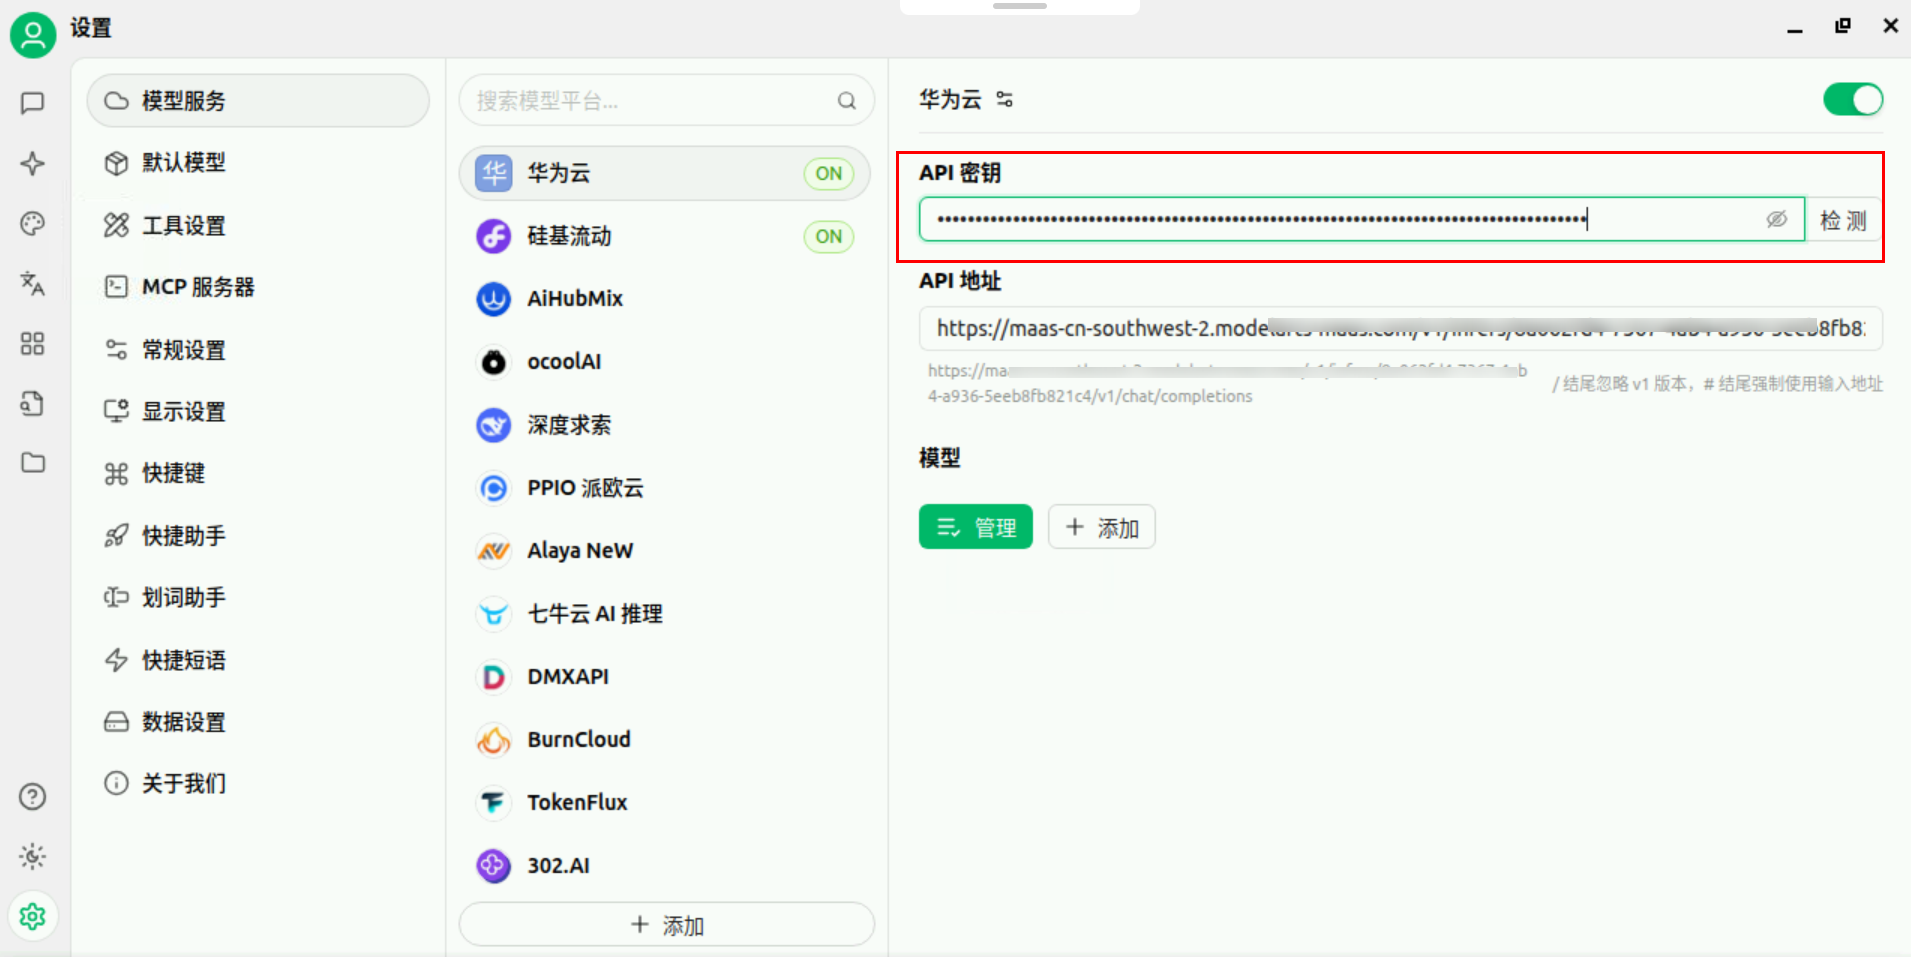Open the user avatar icon
The height and width of the screenshot is (957, 1911).
click(x=33, y=36)
